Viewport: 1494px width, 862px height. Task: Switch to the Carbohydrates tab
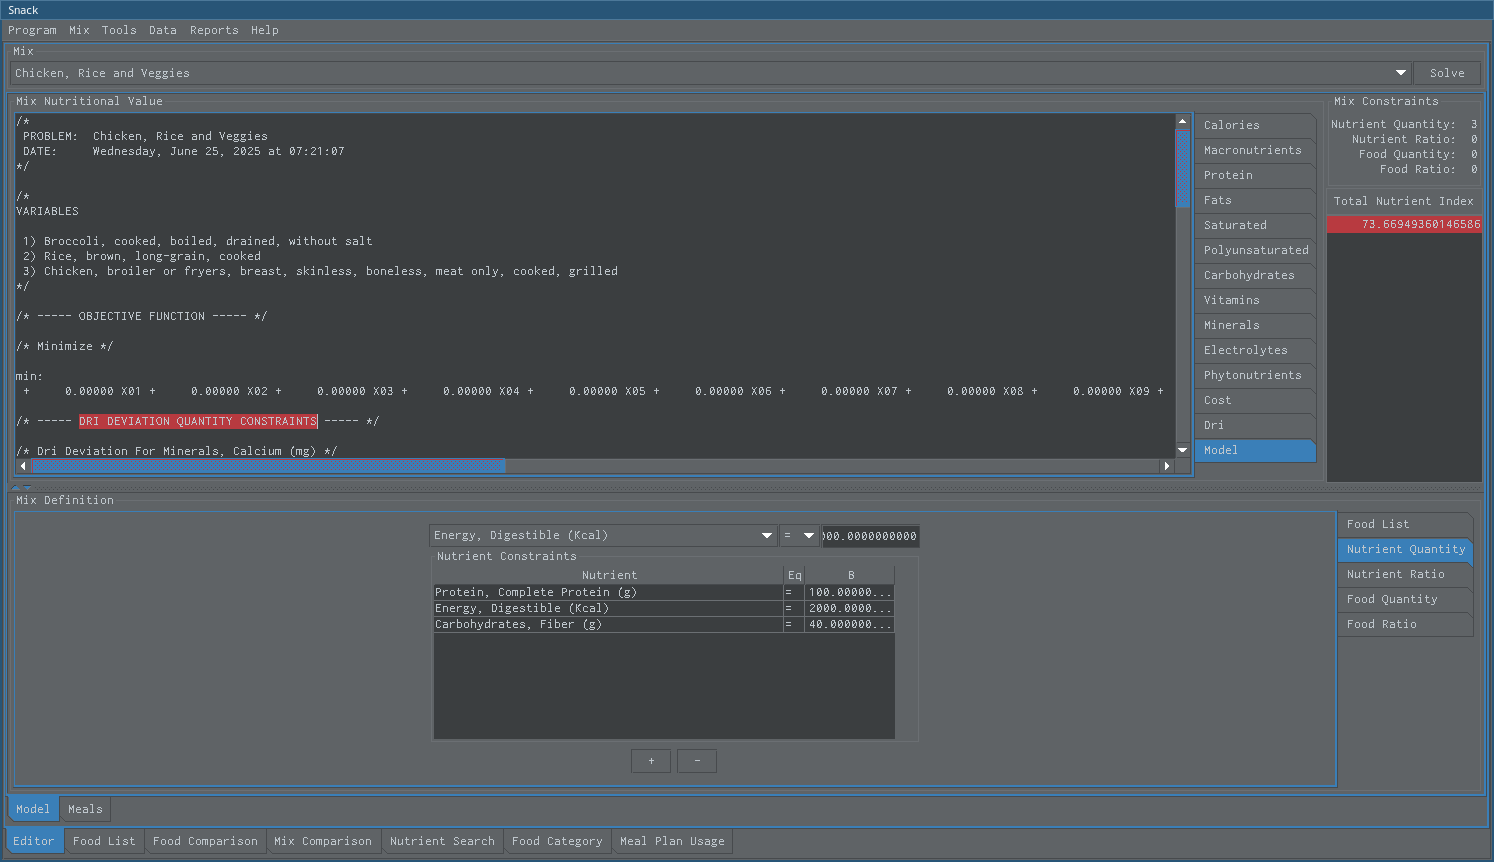point(1254,275)
